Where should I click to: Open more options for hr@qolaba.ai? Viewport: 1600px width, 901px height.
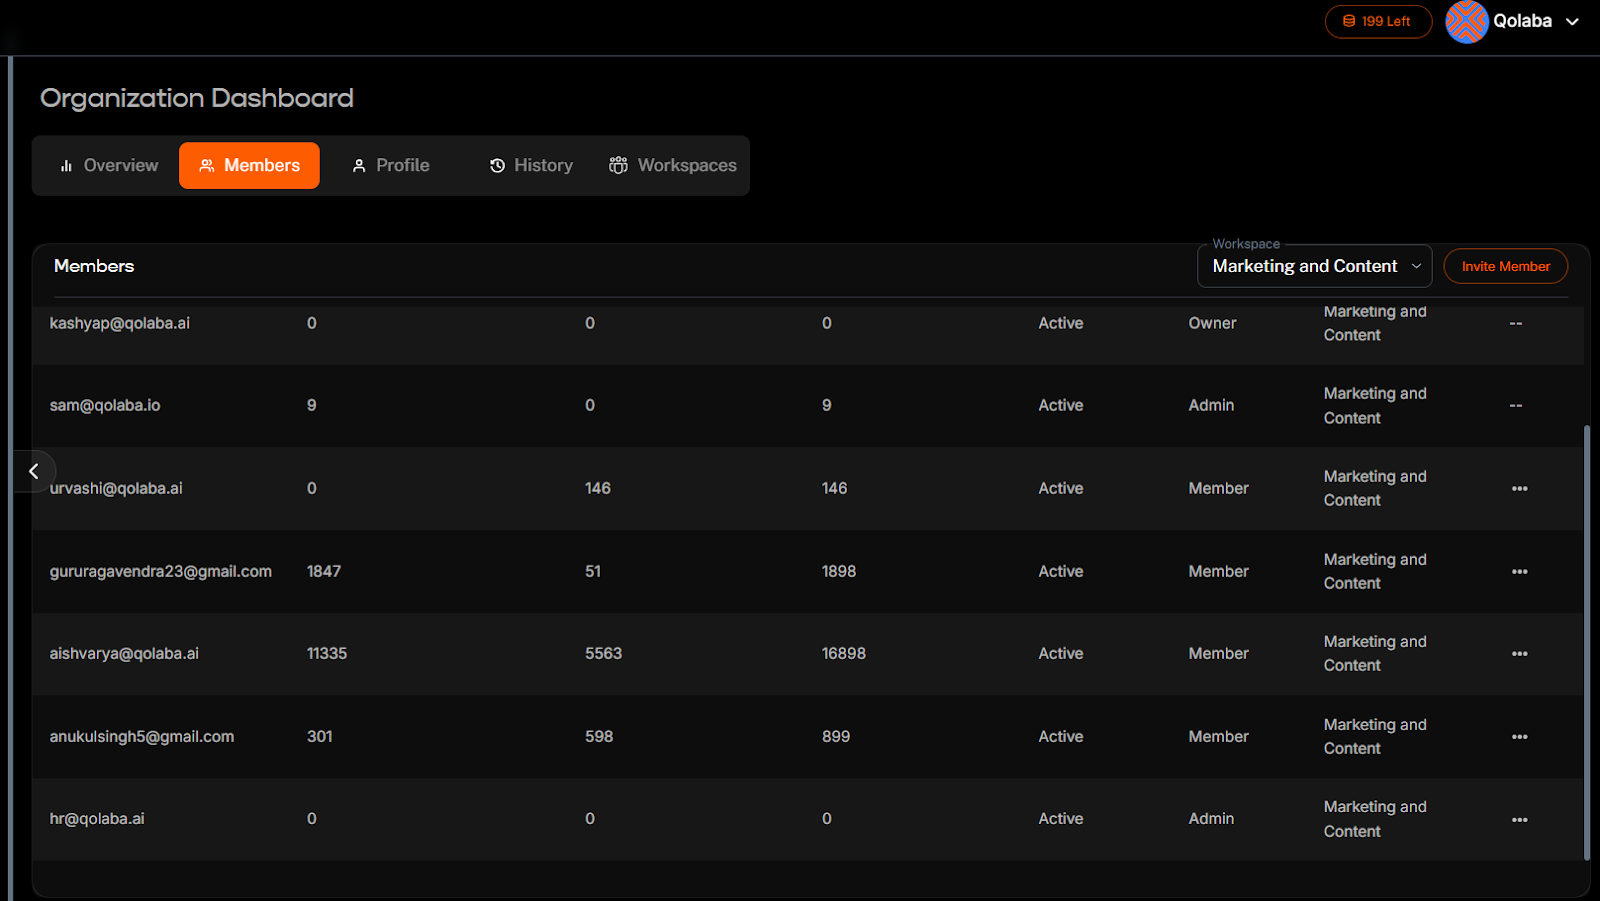point(1519,820)
